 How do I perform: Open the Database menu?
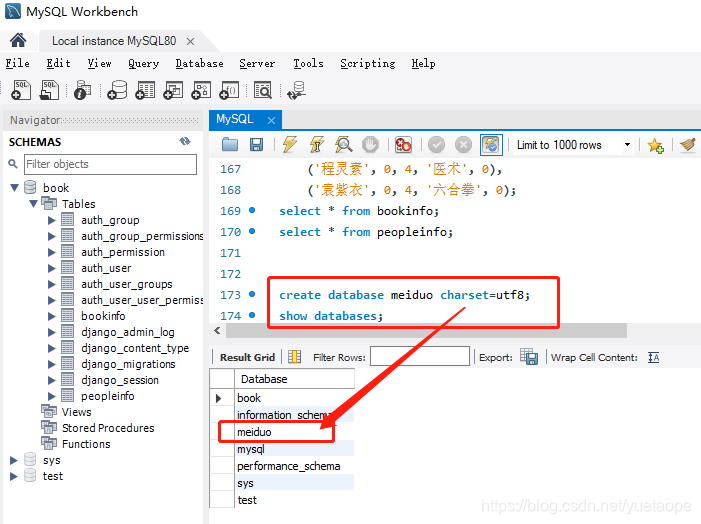coord(199,63)
